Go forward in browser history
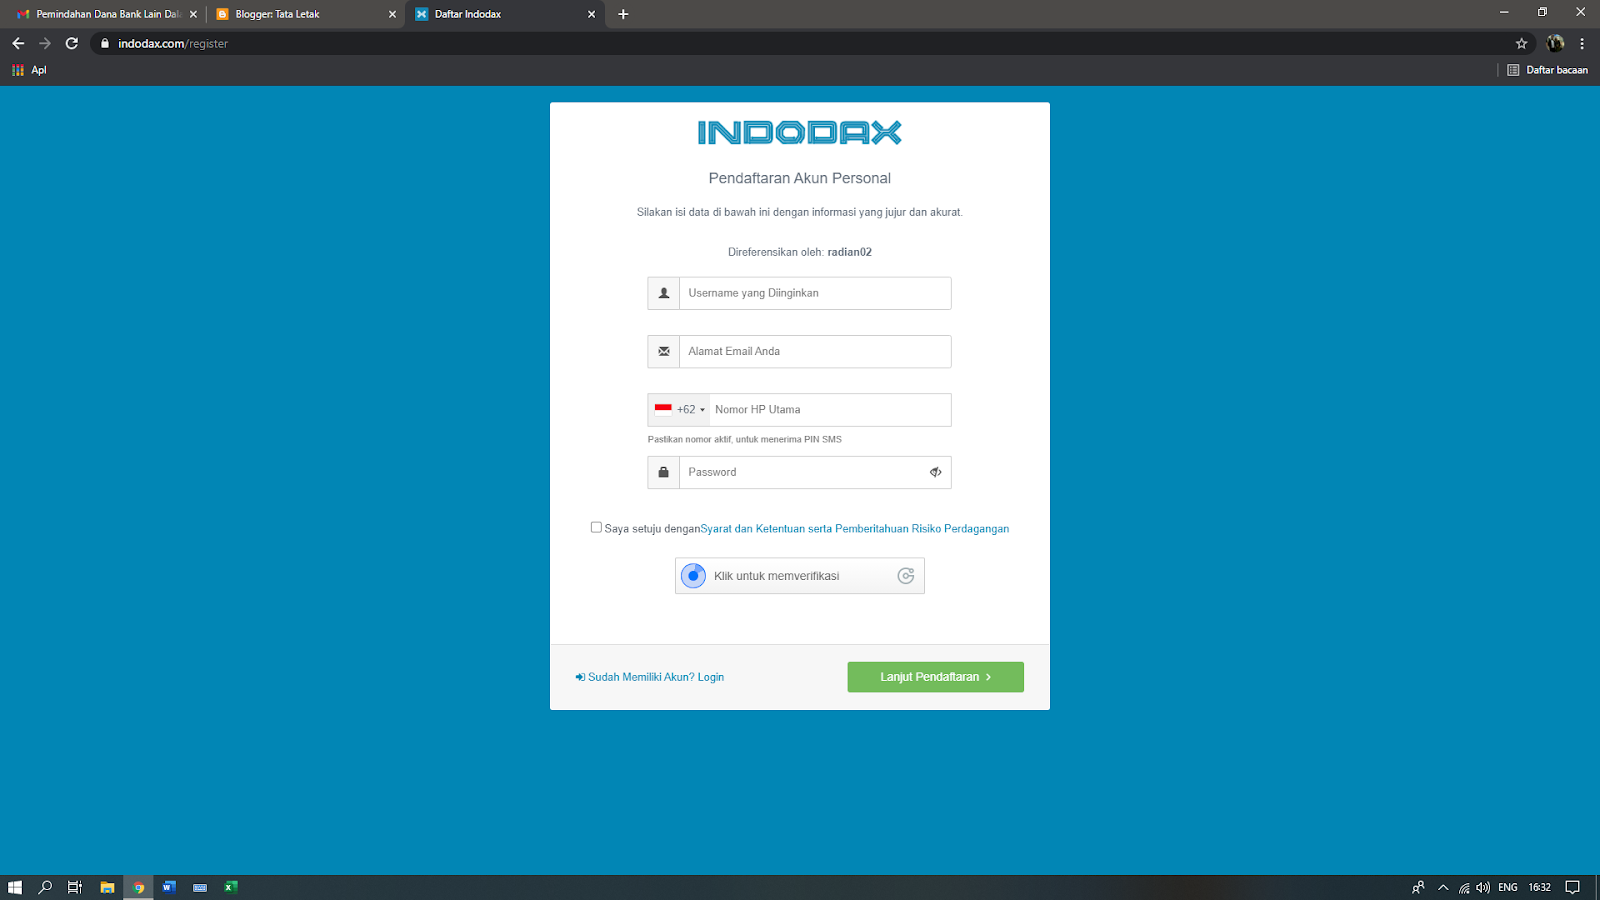This screenshot has height=900, width=1600. (x=45, y=43)
